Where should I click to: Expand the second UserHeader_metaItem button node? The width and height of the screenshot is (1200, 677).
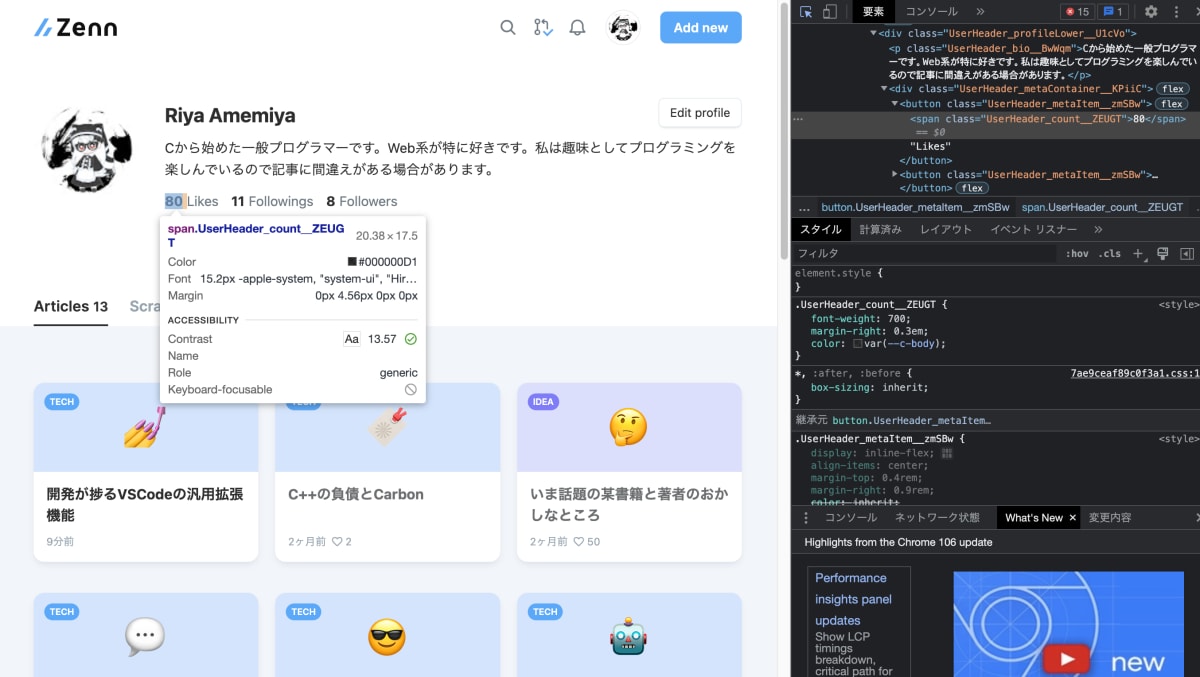click(896, 175)
